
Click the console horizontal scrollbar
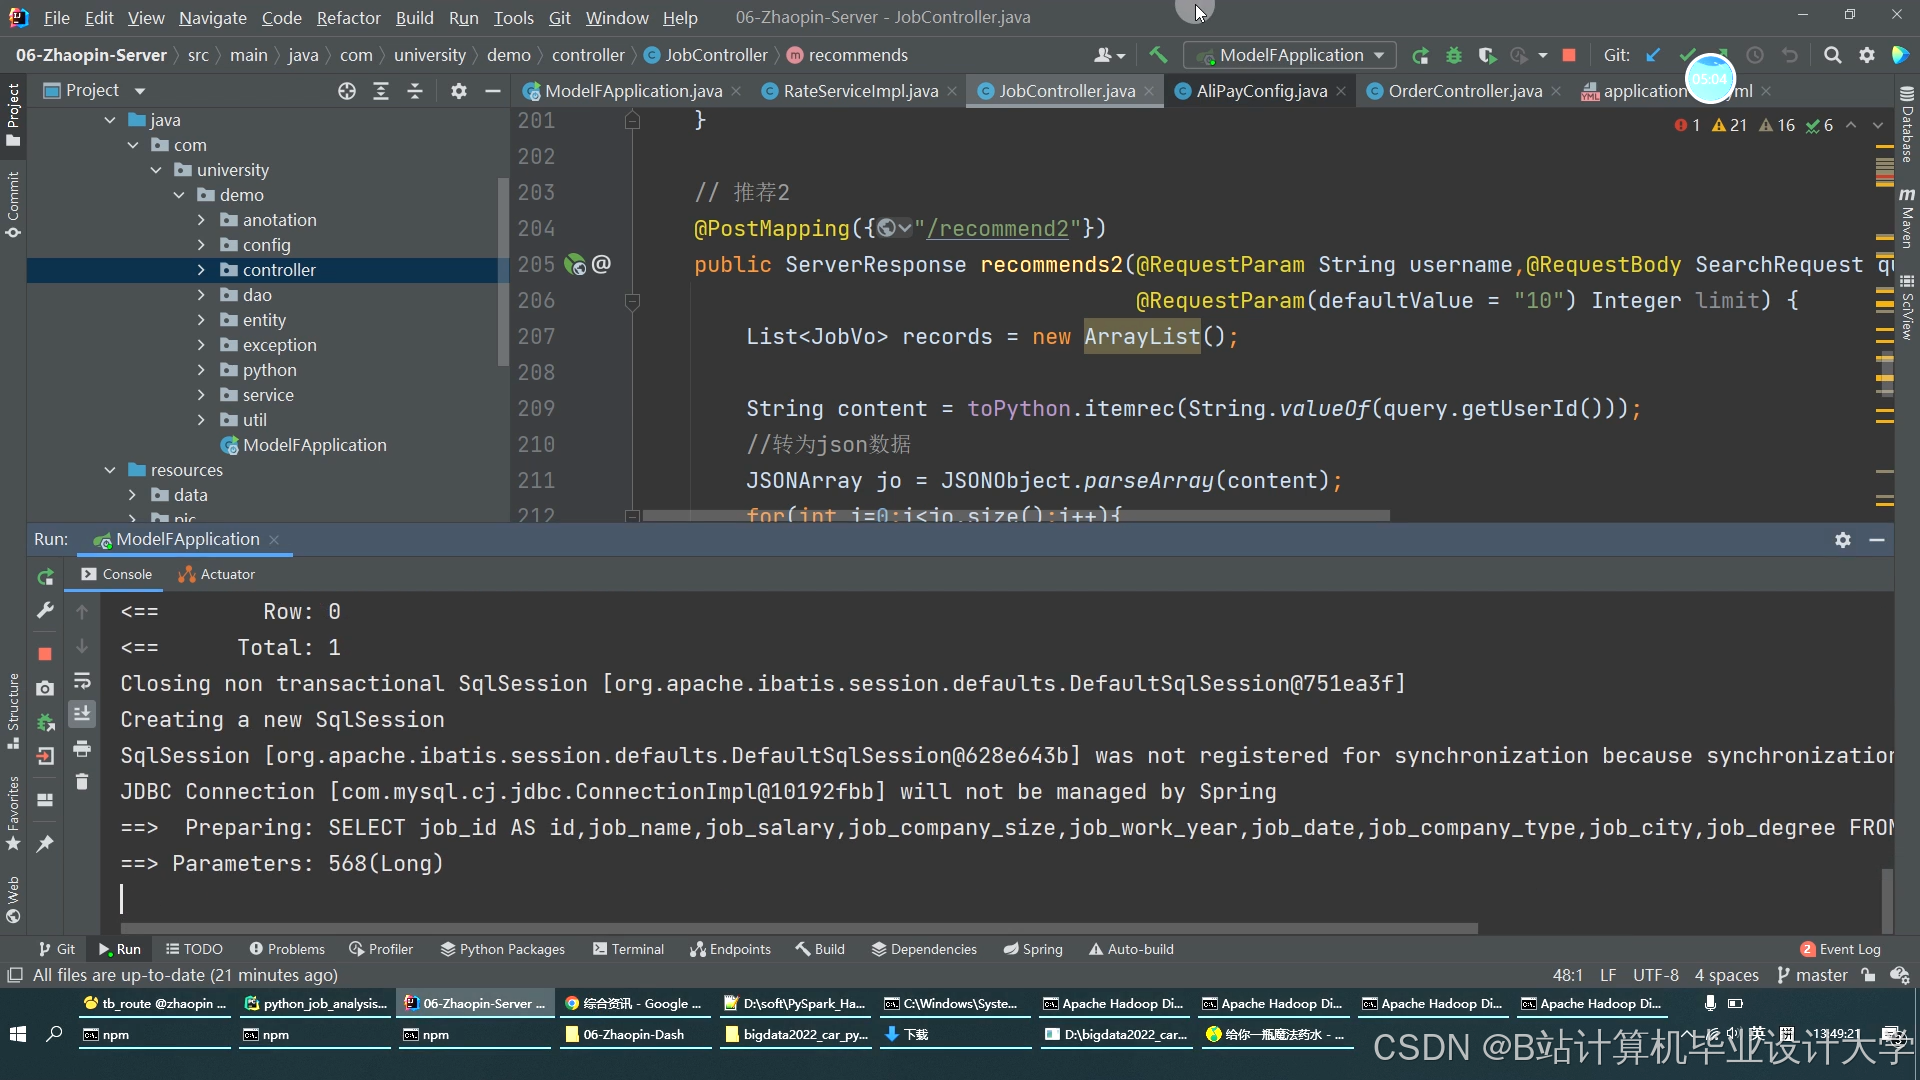point(800,928)
